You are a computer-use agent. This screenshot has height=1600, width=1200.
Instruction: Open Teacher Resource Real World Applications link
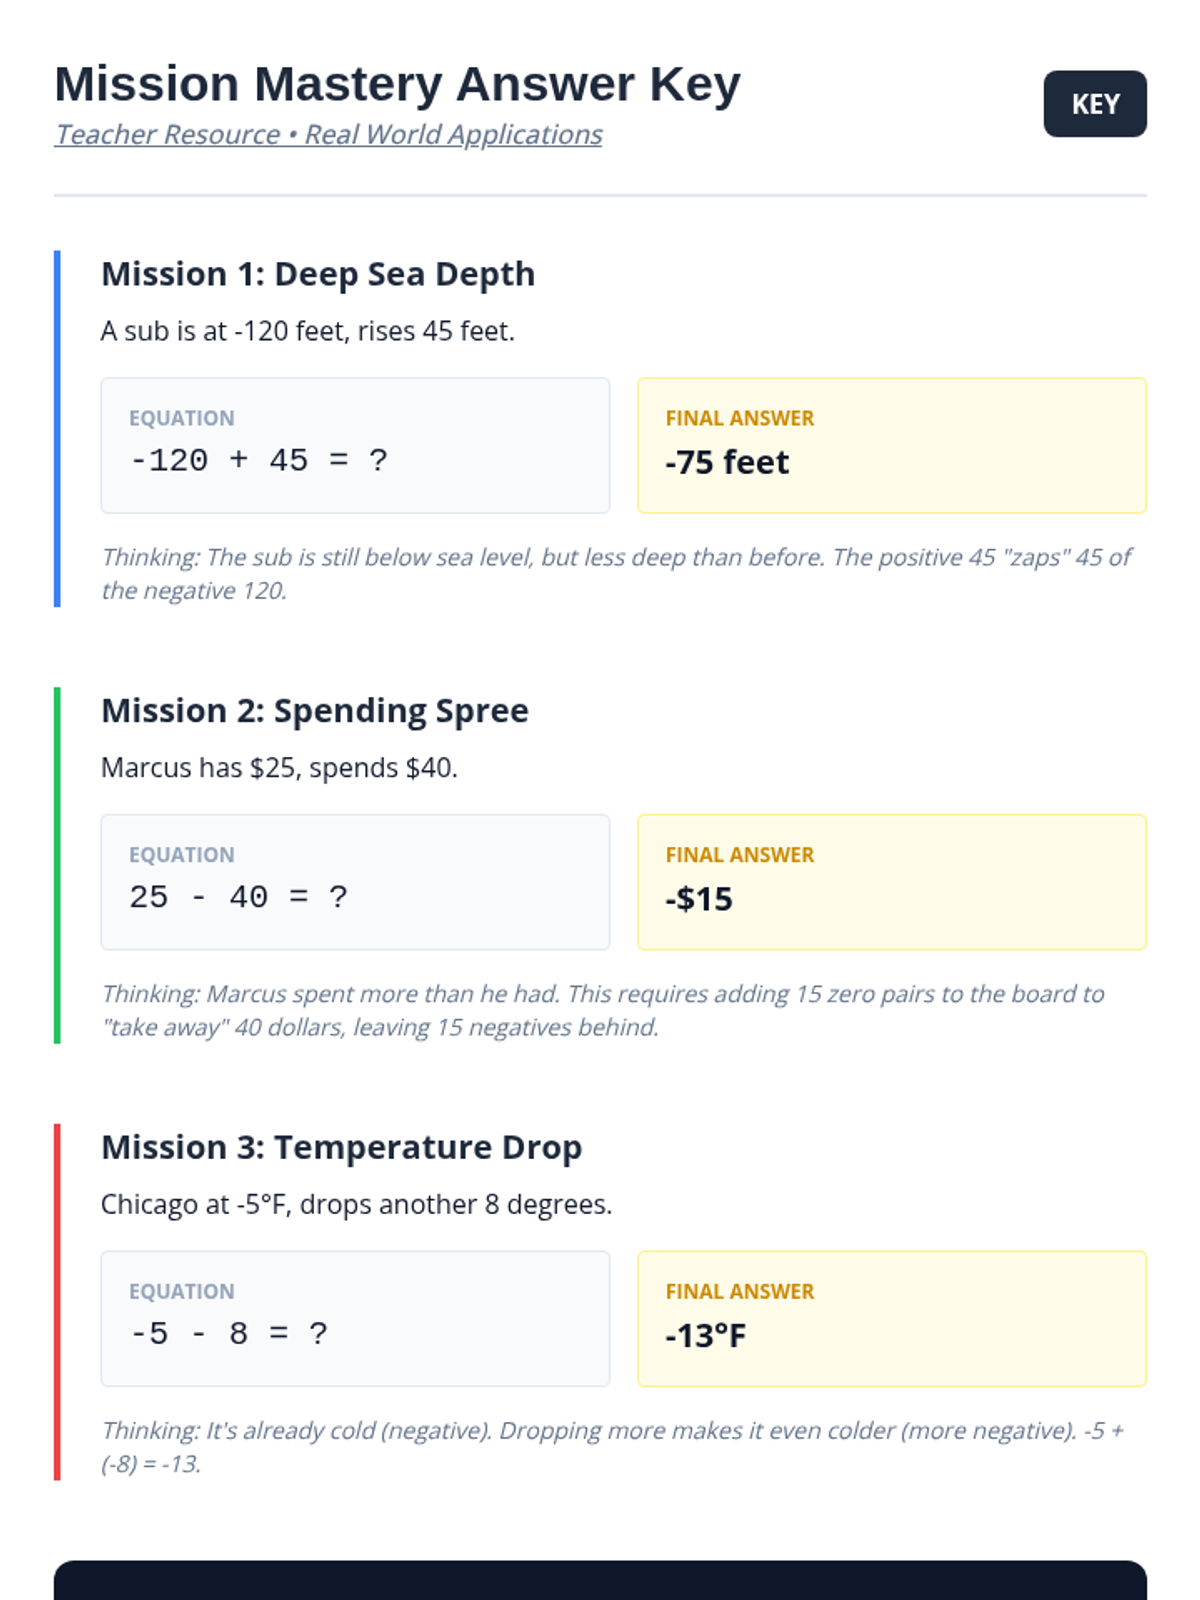tap(328, 134)
